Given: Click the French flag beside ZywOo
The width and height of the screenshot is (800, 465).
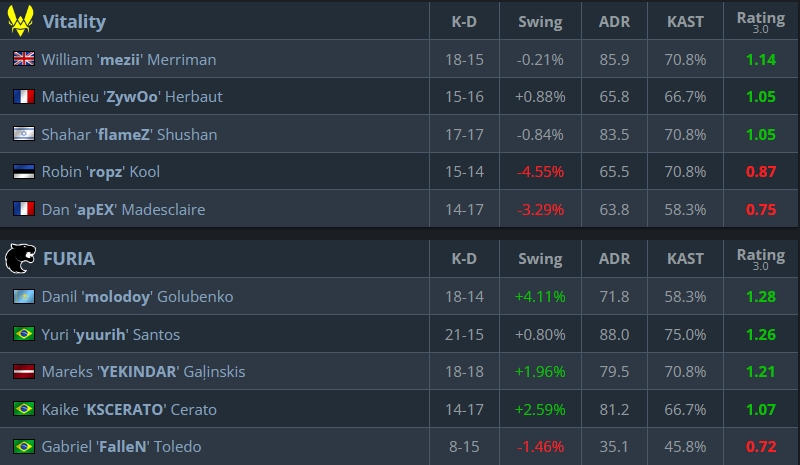Looking at the screenshot, I should pyautogui.click(x=23, y=97).
